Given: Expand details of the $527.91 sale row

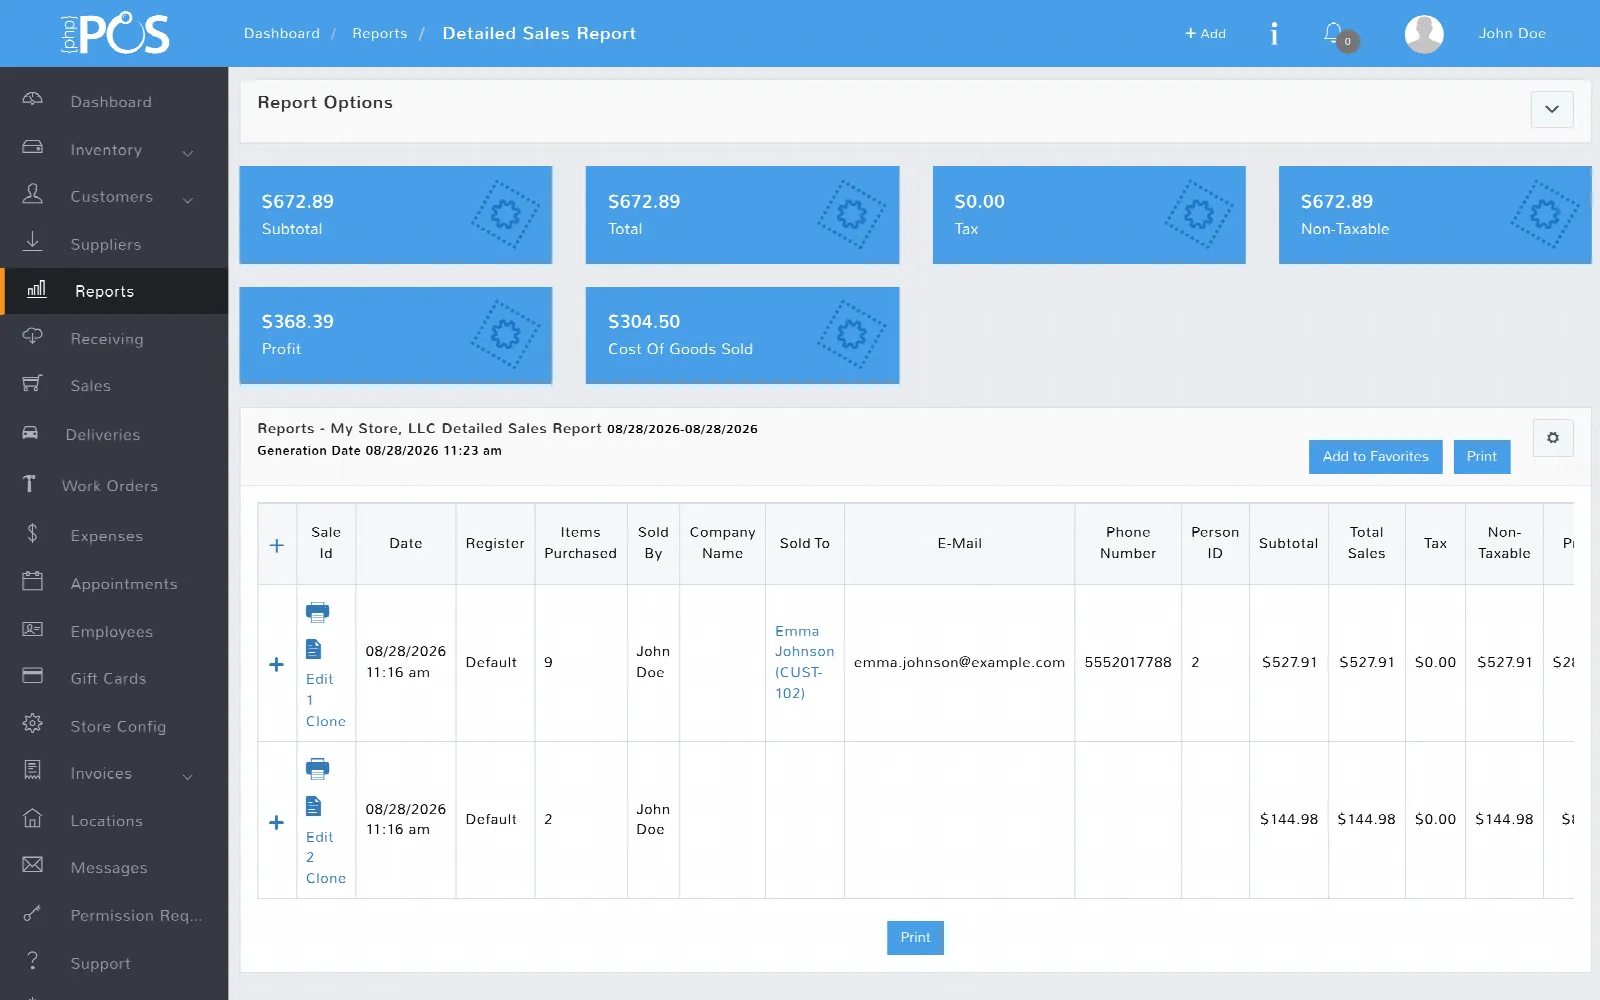Looking at the screenshot, I should [x=277, y=664].
